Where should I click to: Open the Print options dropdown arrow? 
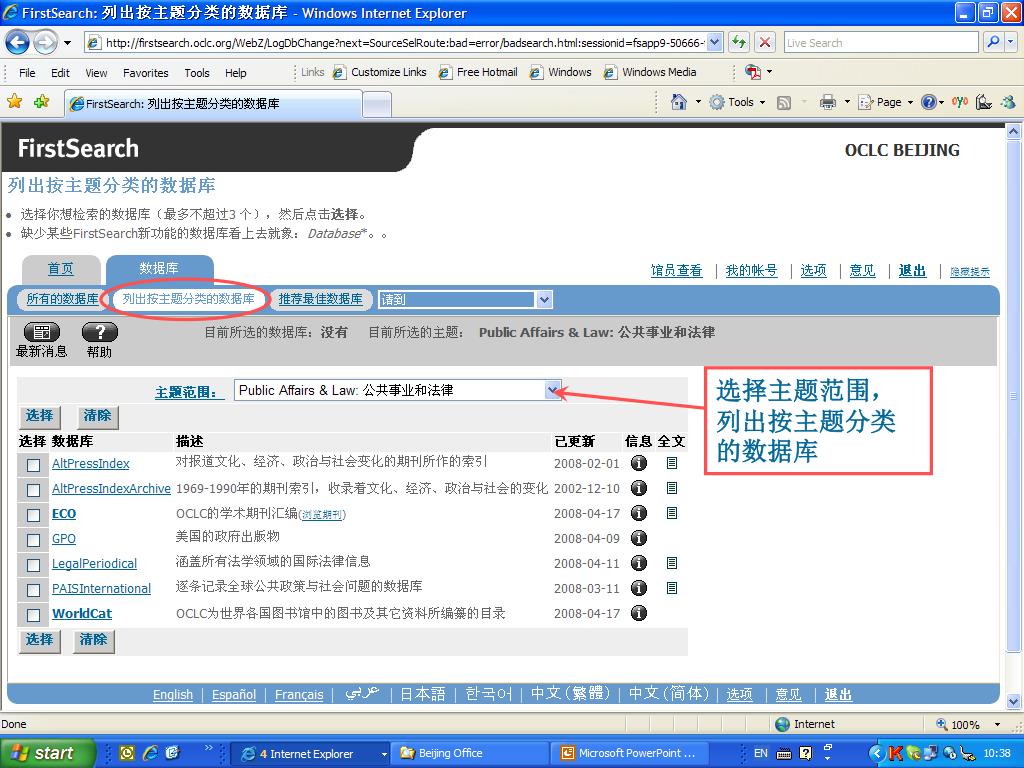coord(847,103)
